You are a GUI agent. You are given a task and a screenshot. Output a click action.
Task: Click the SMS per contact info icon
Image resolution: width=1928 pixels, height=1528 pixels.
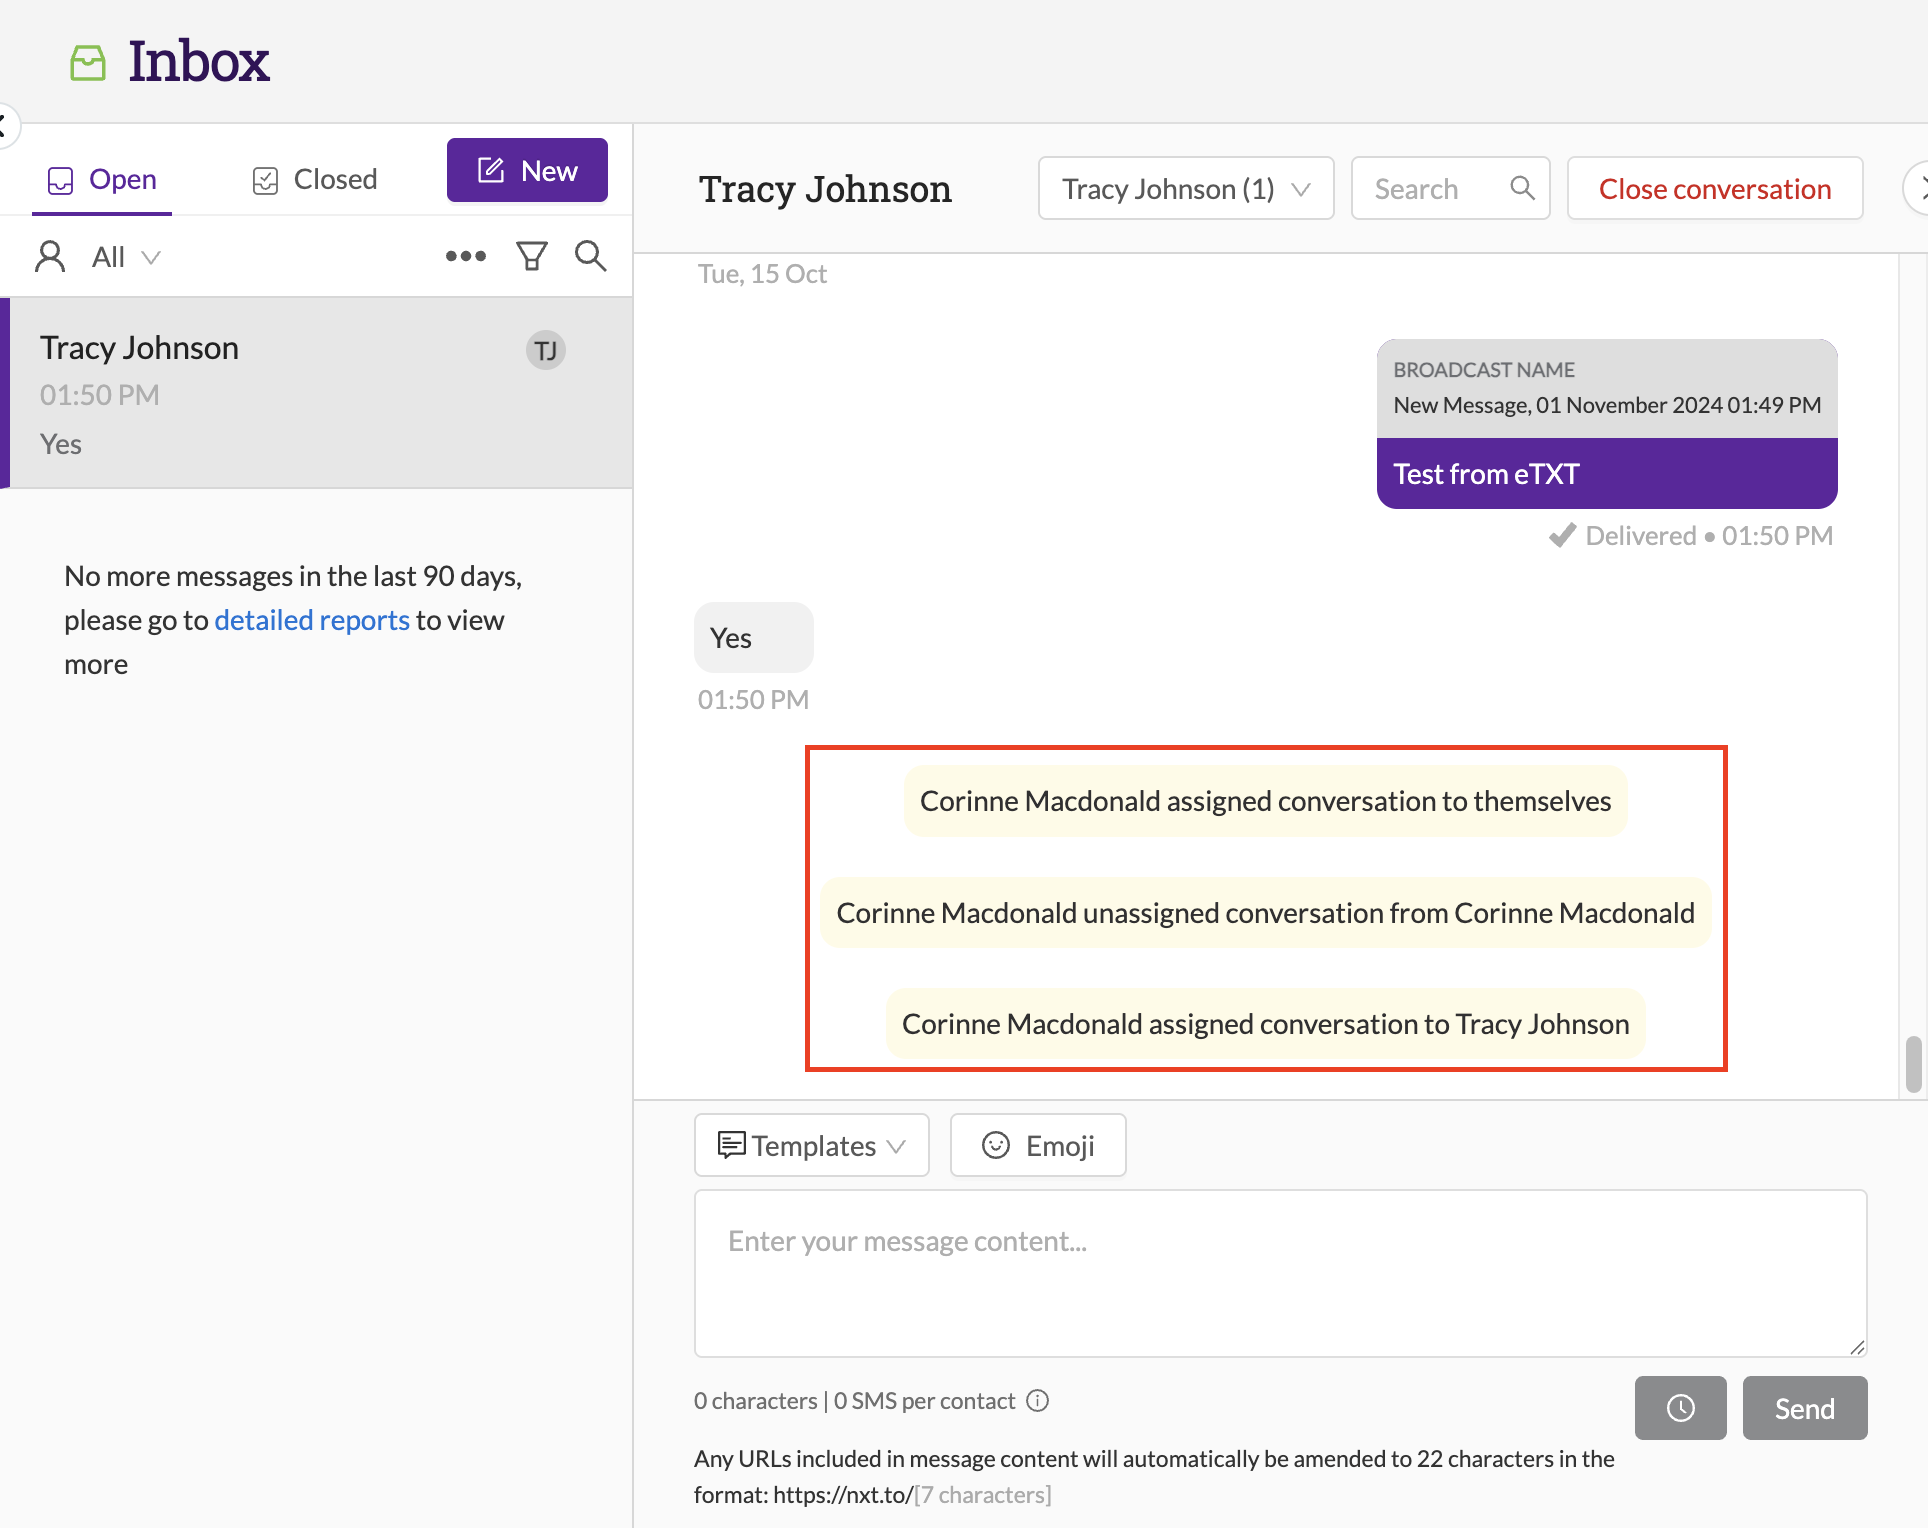[1038, 1401]
